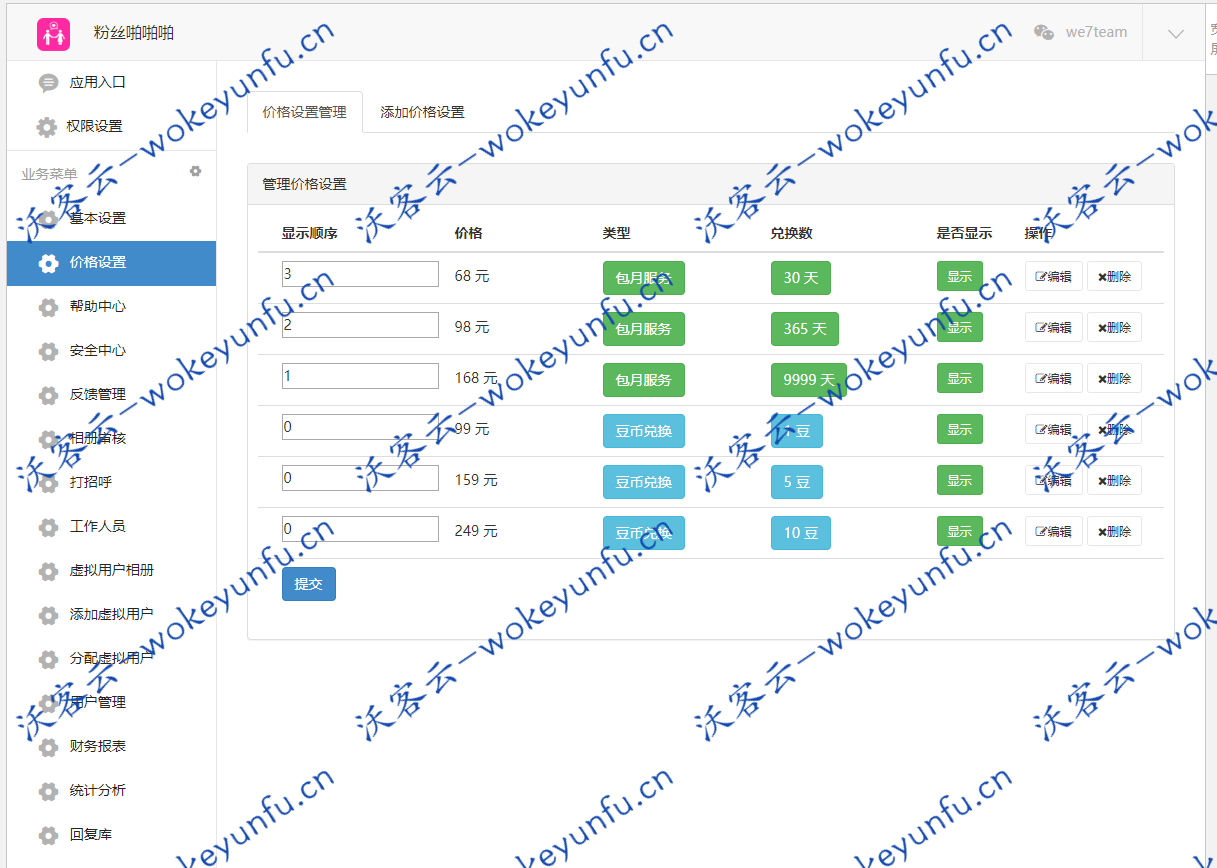The width and height of the screenshot is (1217, 868).
Task: Click the gear icon for 权限设置
Action: pyautogui.click(x=47, y=127)
